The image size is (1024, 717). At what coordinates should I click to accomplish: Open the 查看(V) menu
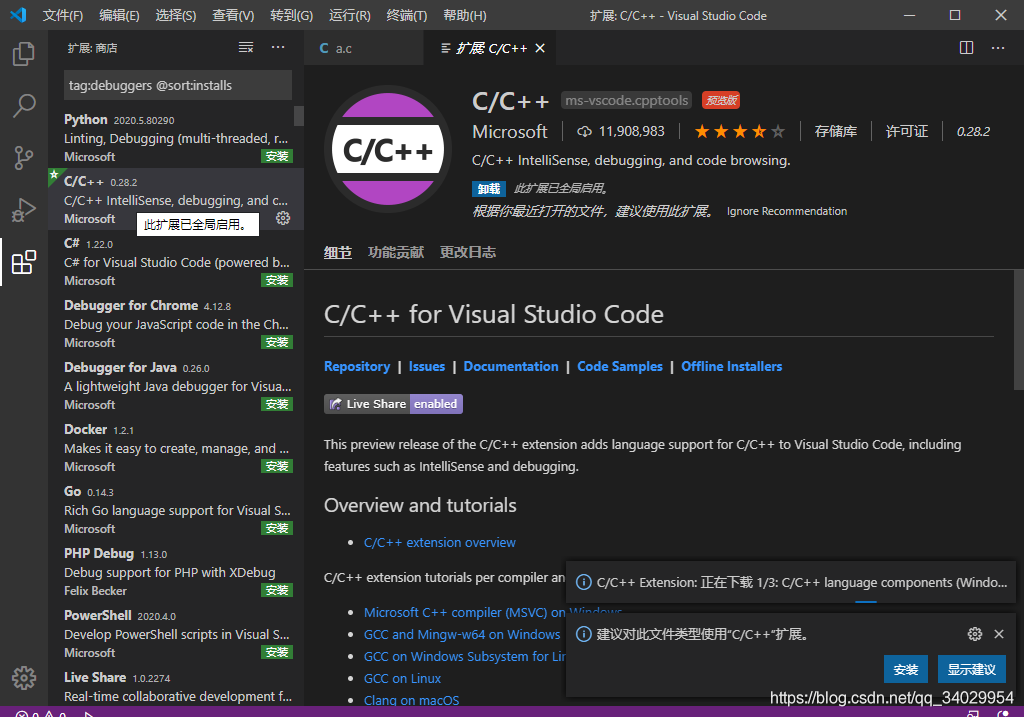(x=233, y=16)
